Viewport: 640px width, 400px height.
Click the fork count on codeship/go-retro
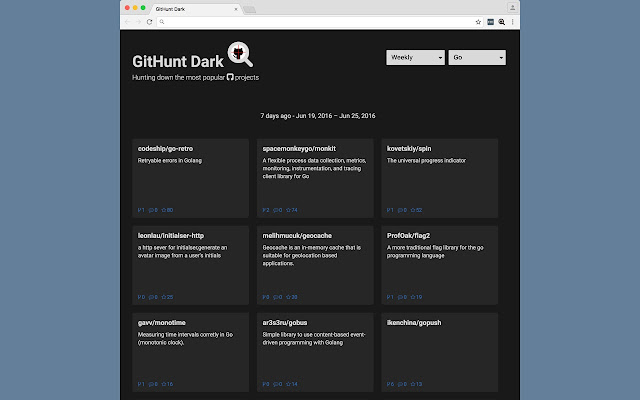pyautogui.click(x=141, y=210)
